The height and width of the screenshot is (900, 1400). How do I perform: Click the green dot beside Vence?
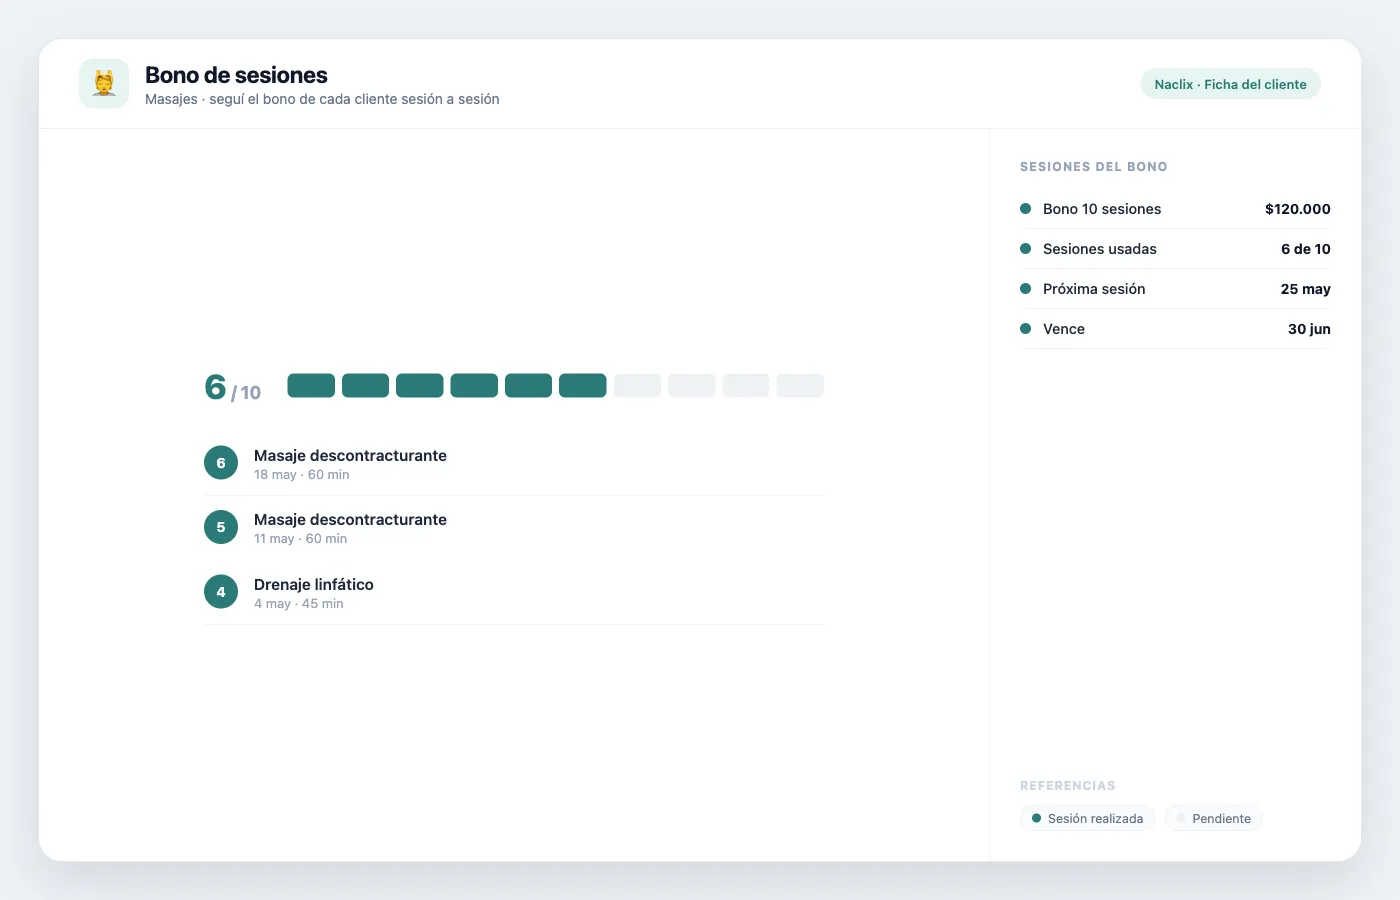pos(1025,328)
